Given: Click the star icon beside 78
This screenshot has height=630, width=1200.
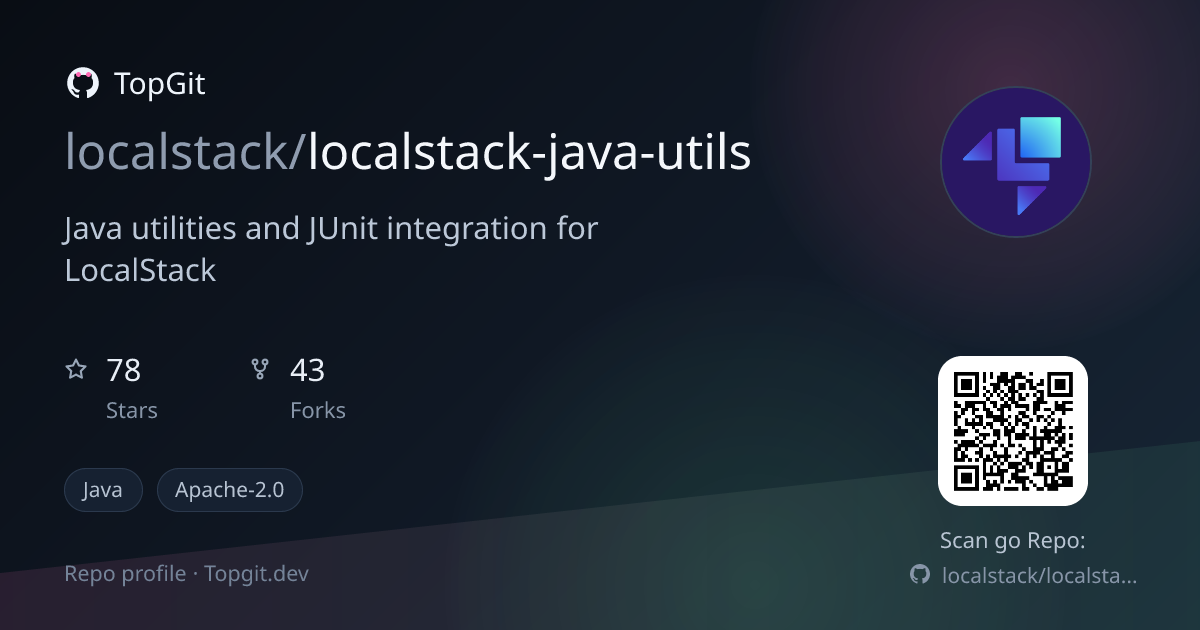Looking at the screenshot, I should pyautogui.click(x=76, y=370).
